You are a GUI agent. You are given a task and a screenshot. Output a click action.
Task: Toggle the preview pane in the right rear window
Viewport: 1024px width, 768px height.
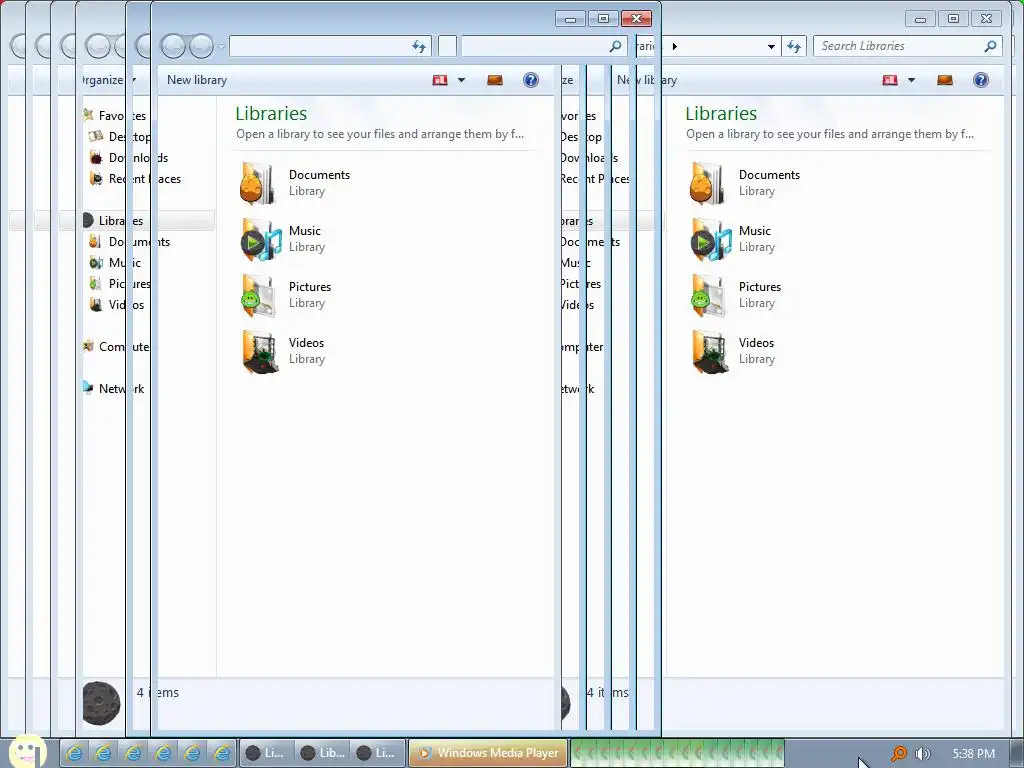[x=945, y=80]
